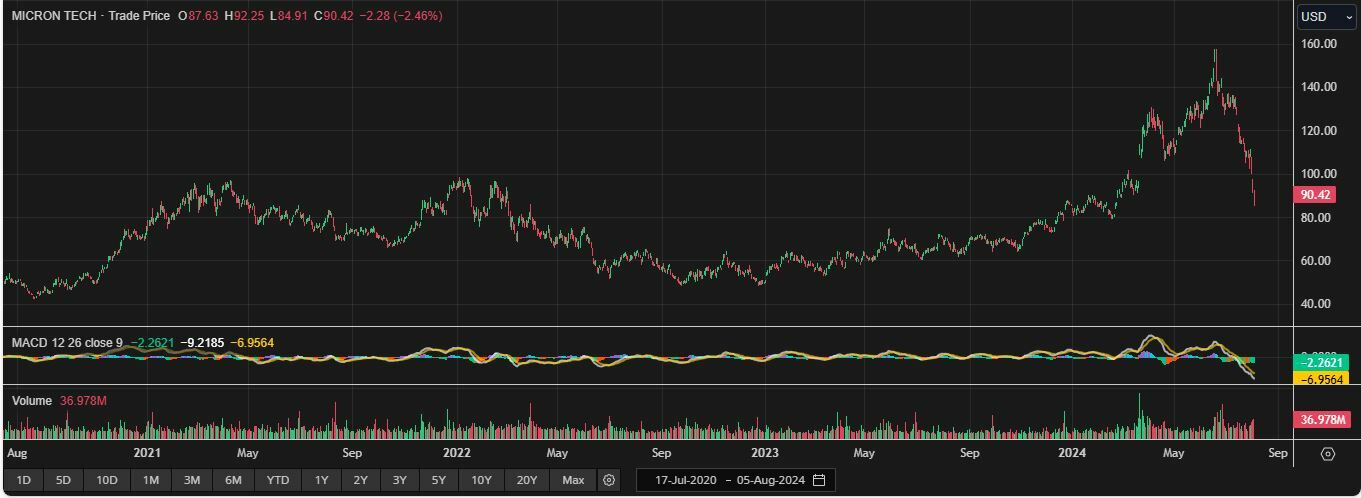1361x498 pixels.
Task: Click the MACD 12 26 close 9 label
Action: click(67, 343)
